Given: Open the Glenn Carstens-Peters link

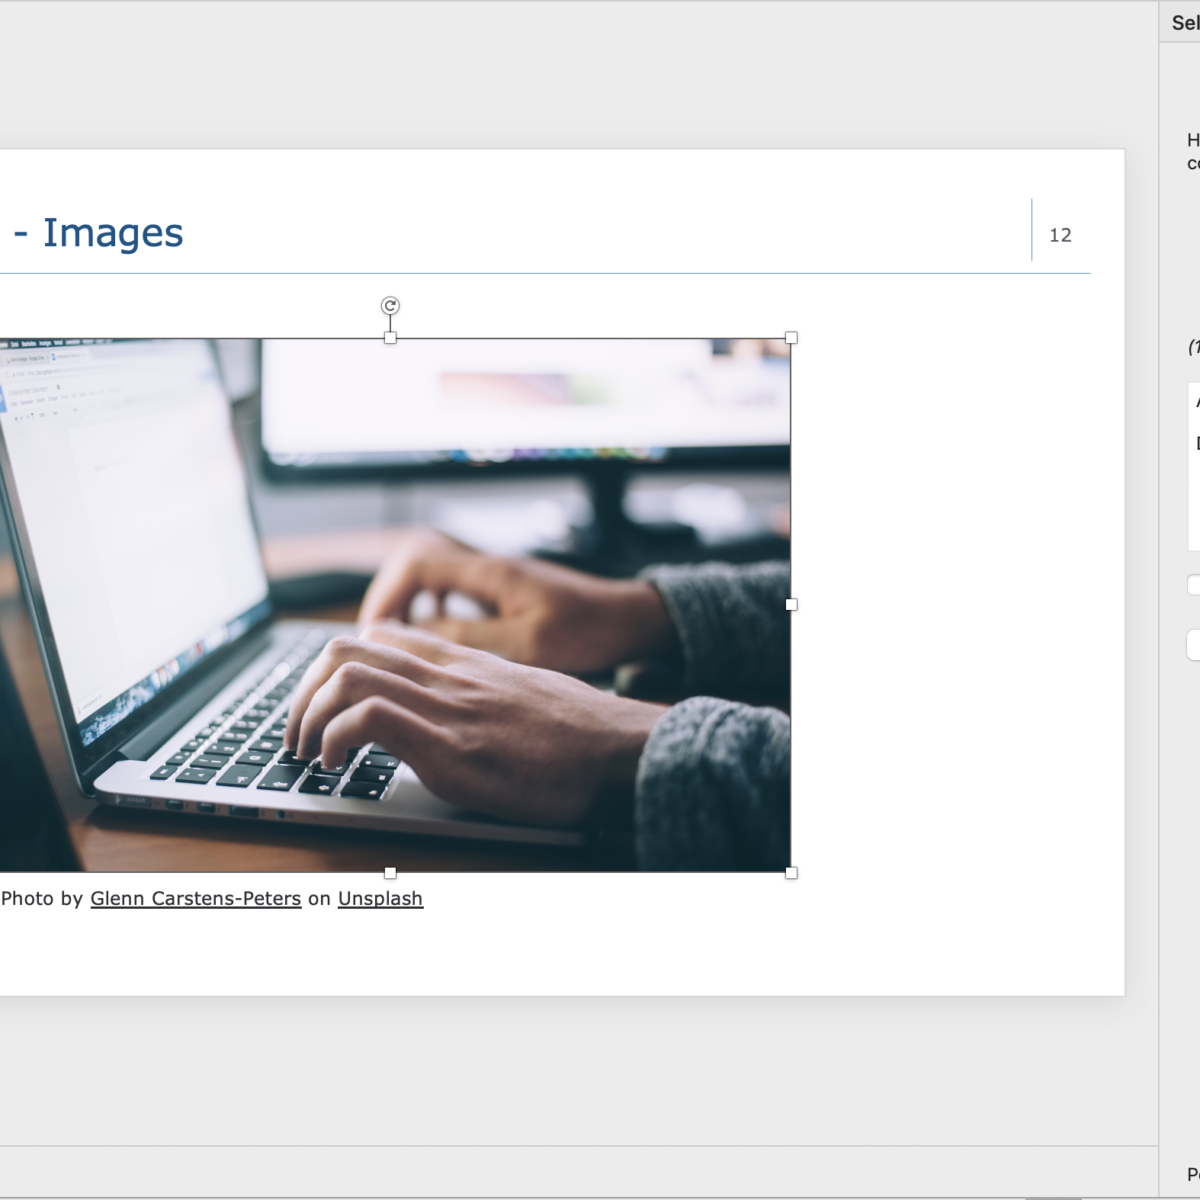Looking at the screenshot, I should pyautogui.click(x=195, y=898).
